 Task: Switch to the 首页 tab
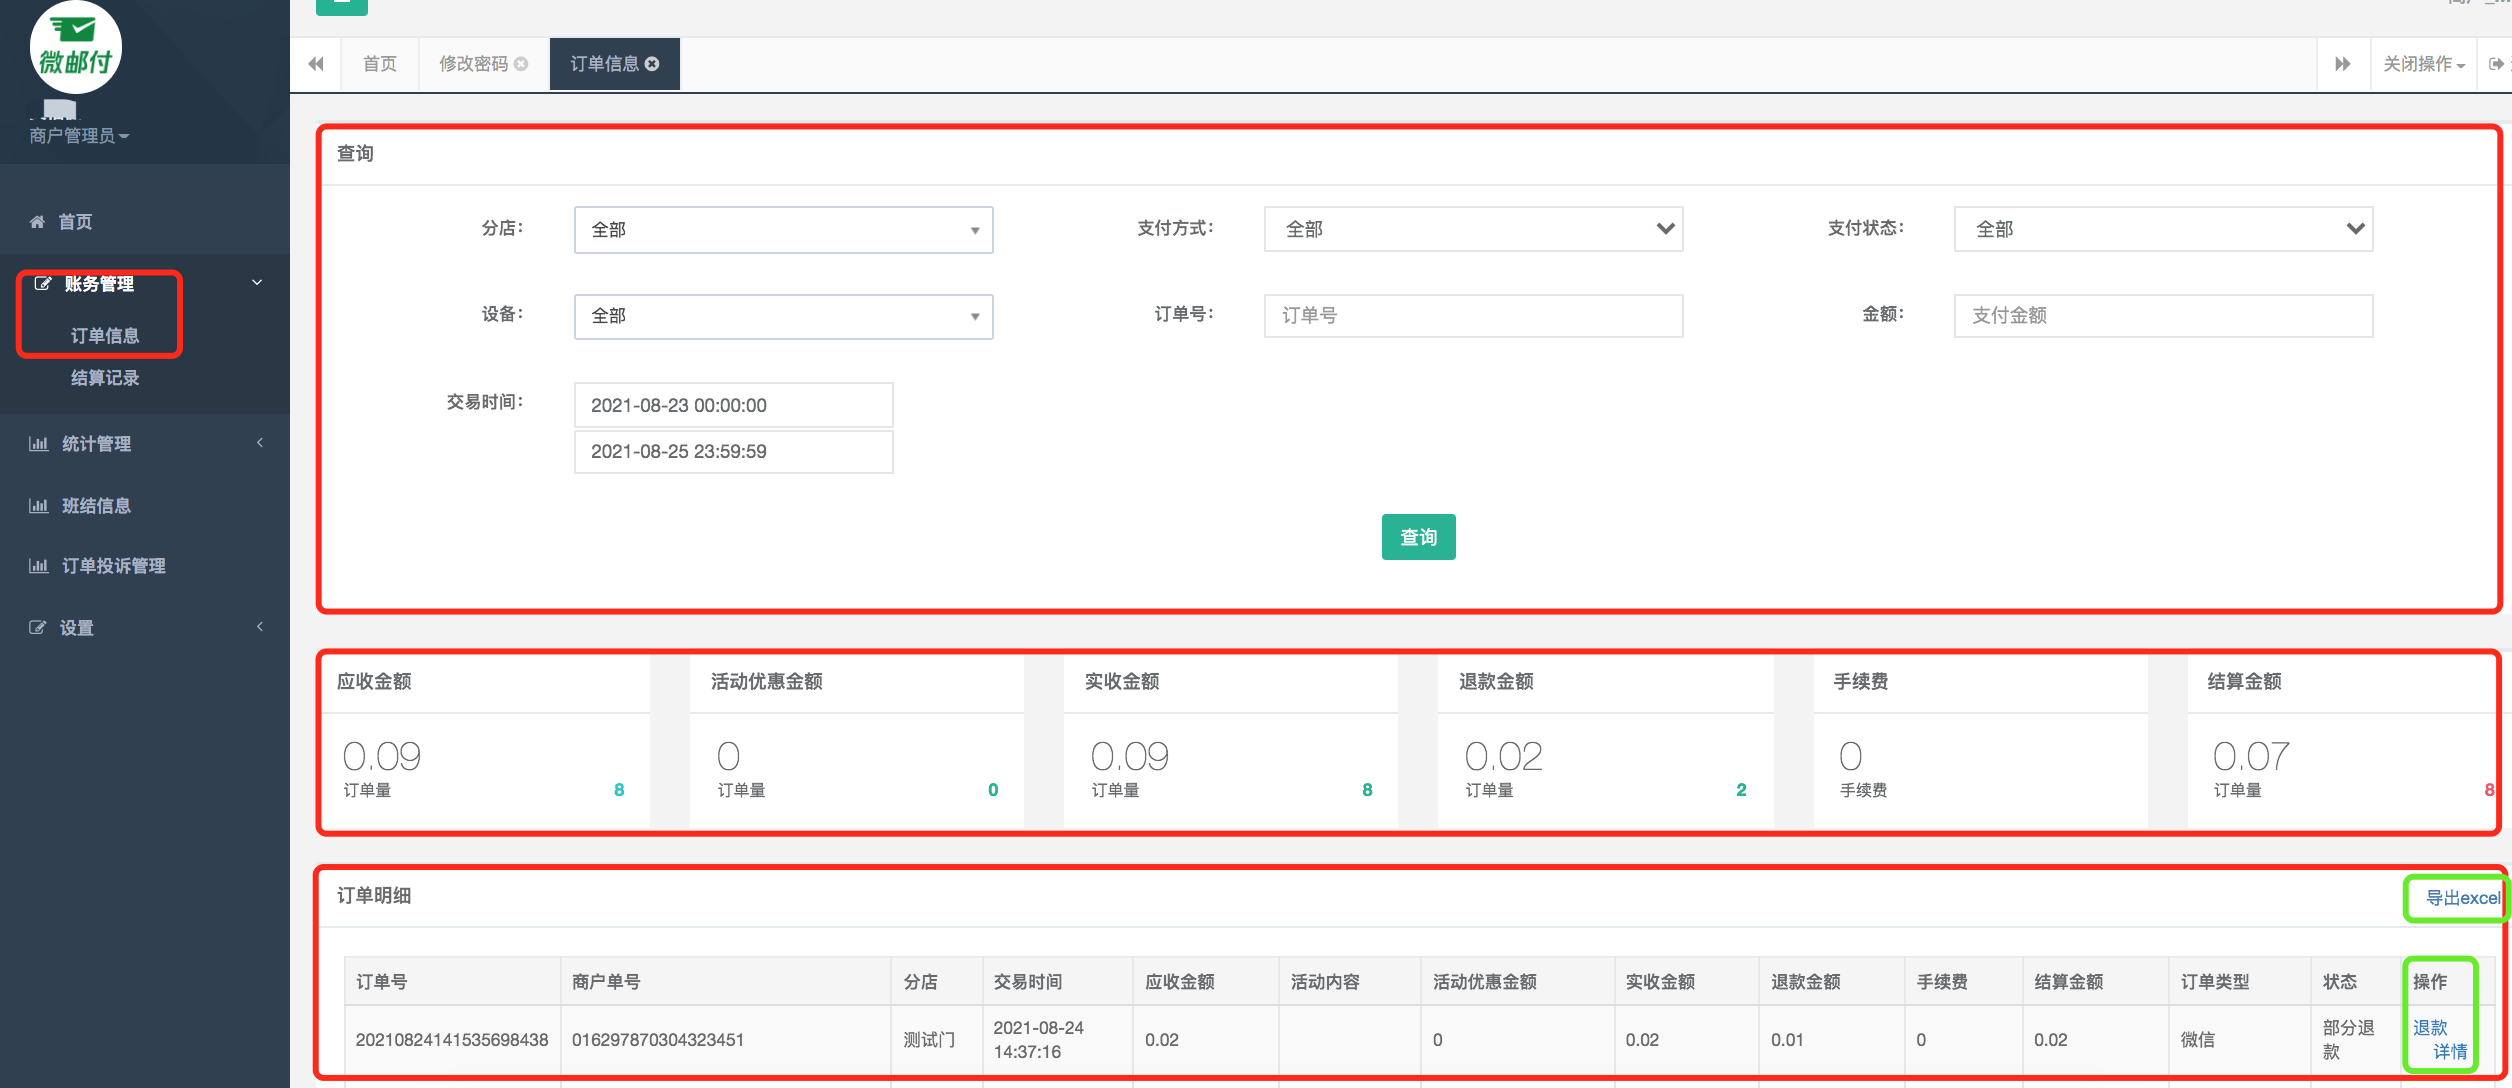(379, 64)
